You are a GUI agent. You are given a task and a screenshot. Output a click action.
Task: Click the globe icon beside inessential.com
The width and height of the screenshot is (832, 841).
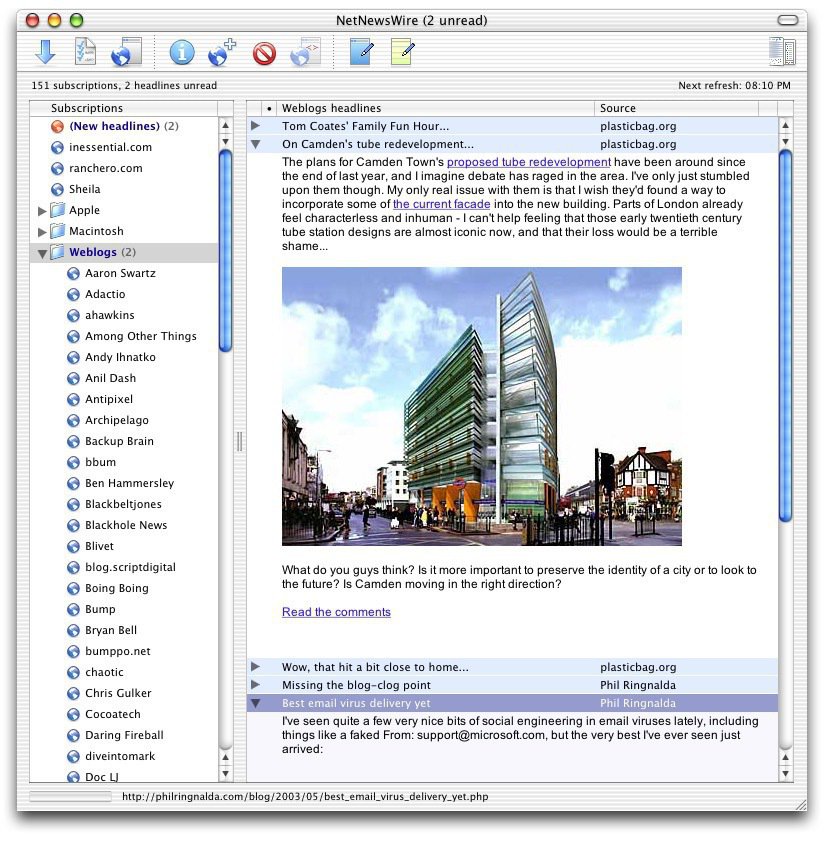[x=57, y=147]
